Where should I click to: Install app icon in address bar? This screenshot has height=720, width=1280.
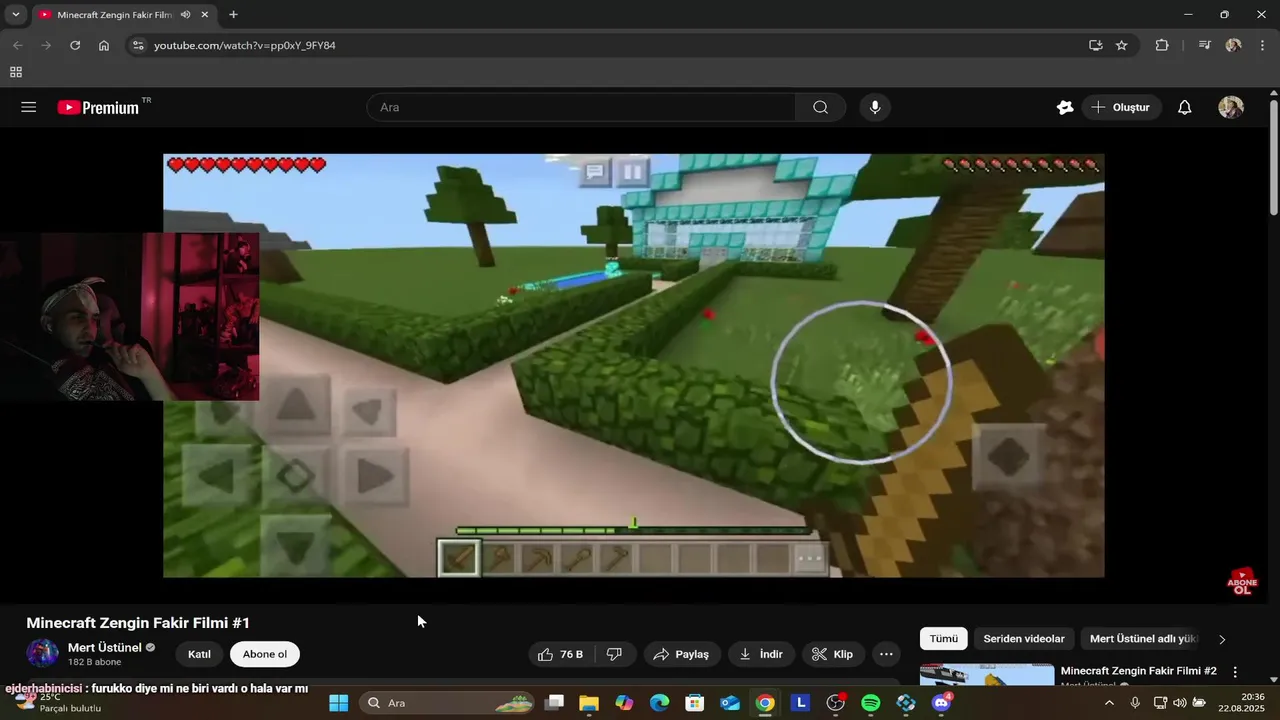point(1096,45)
